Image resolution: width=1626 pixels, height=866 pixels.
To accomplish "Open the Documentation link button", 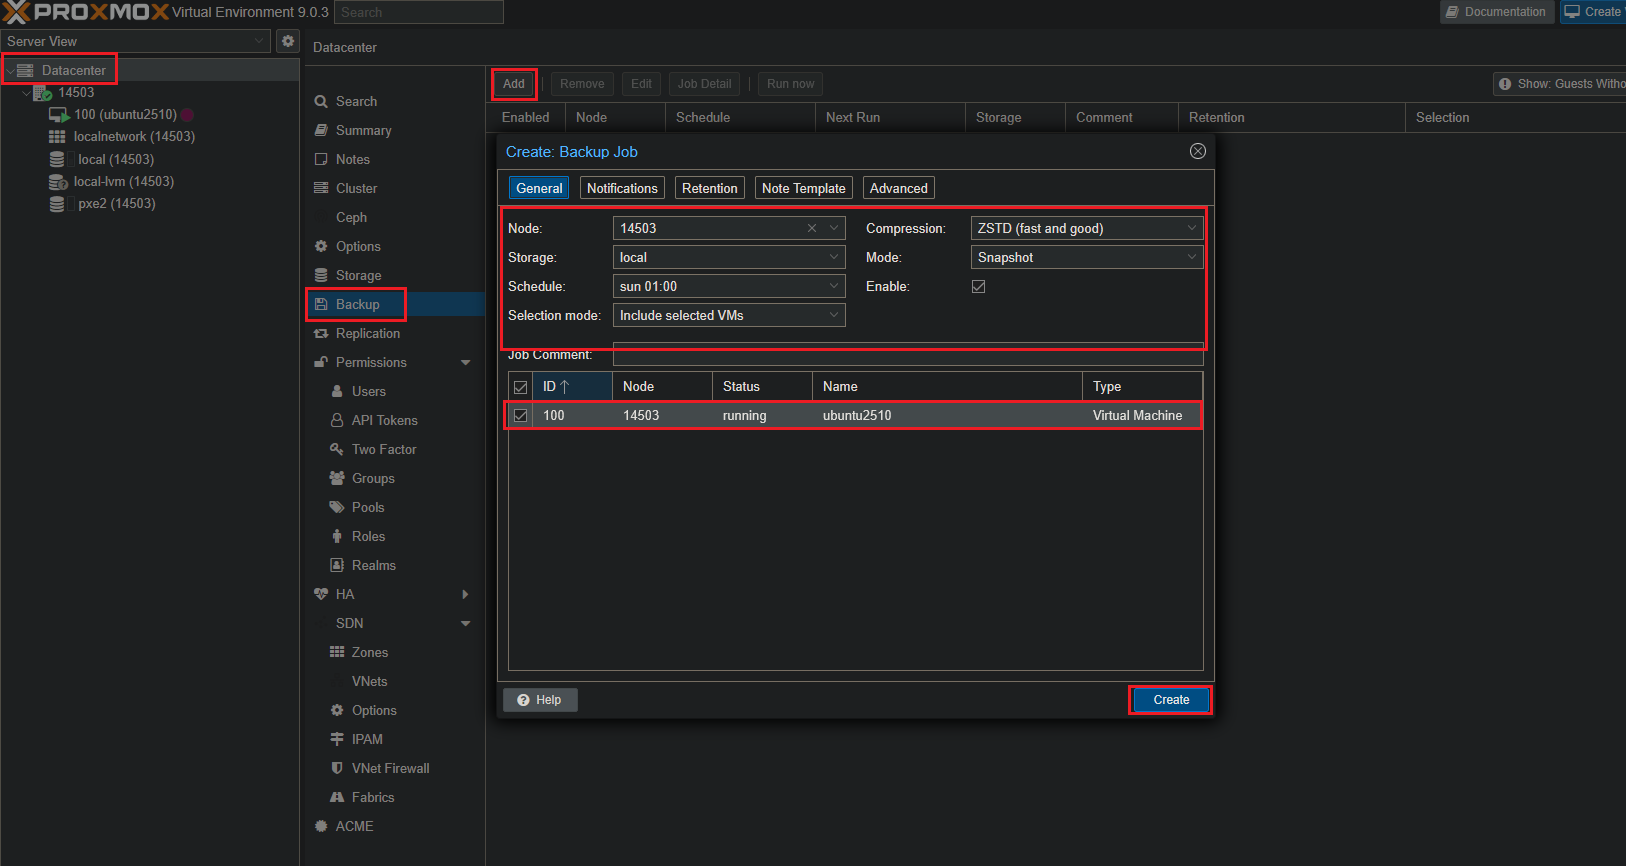I will pyautogui.click(x=1496, y=12).
